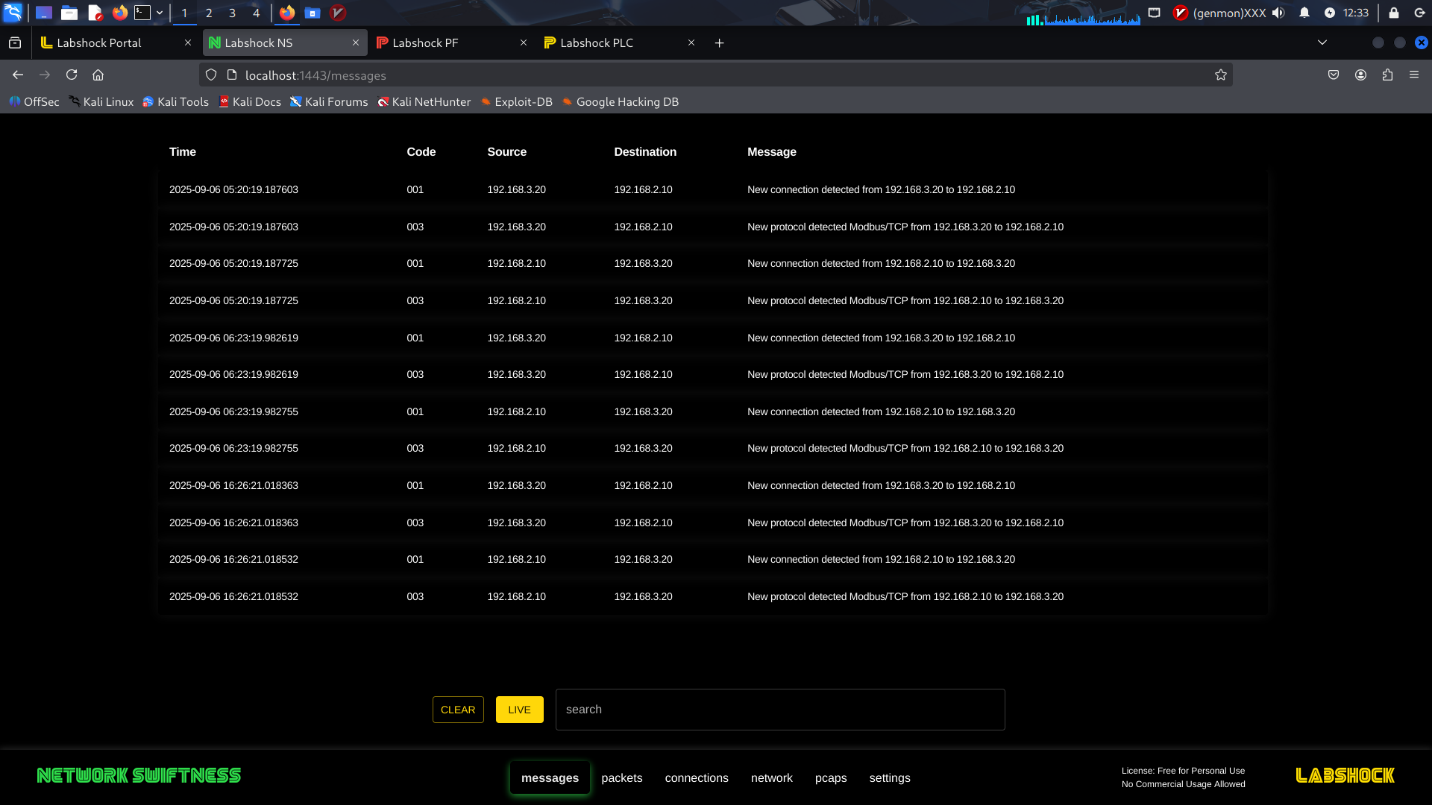Switch to workspace 3 in the panel
Viewport: 1432px width, 805px height.
point(232,13)
